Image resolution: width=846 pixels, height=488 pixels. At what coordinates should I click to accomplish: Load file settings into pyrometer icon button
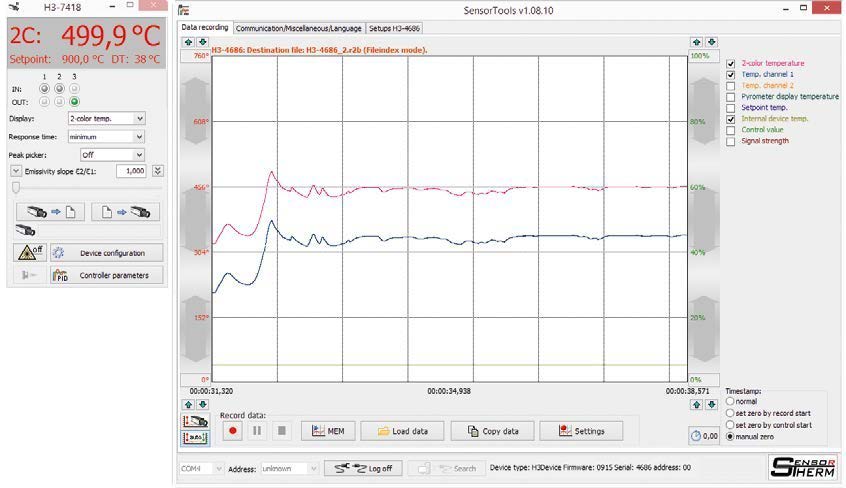(125, 212)
